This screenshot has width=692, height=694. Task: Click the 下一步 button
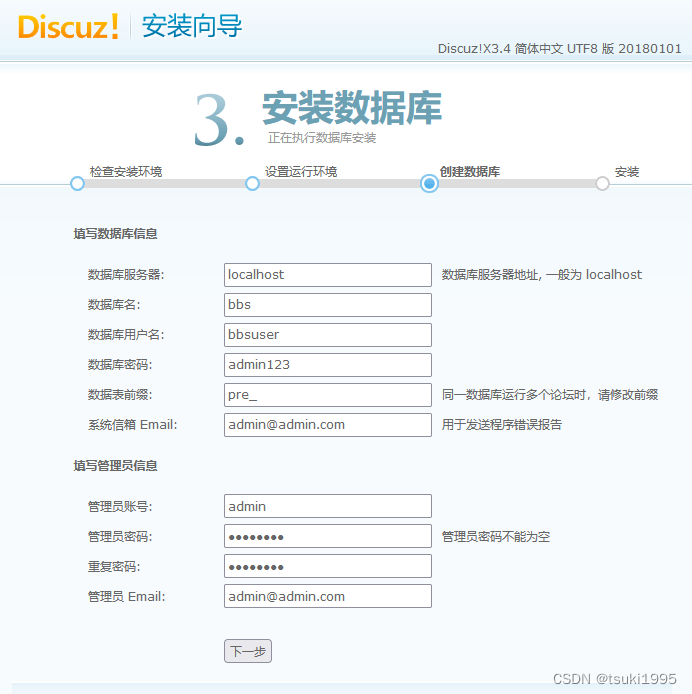(248, 651)
